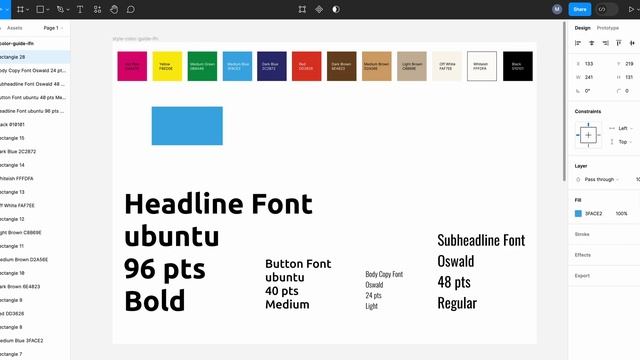Click the width field 241

[x=589, y=78]
